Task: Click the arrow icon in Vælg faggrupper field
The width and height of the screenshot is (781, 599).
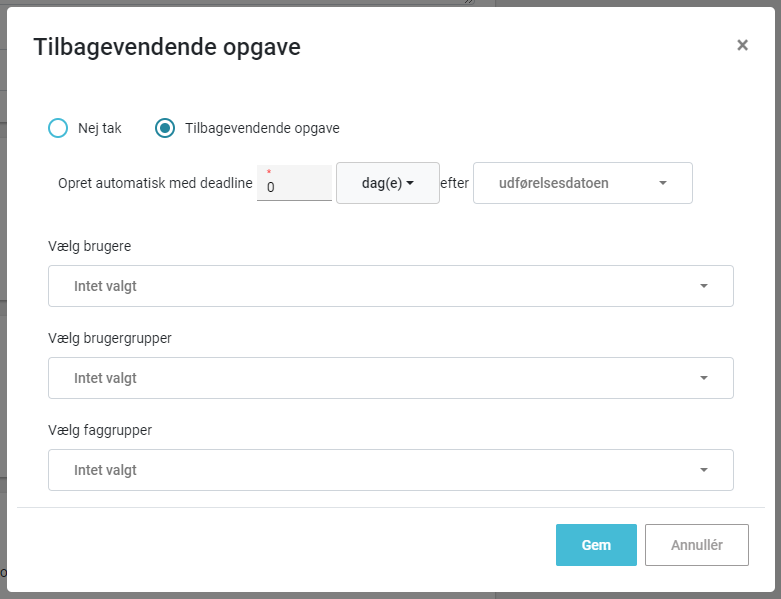Action: point(704,470)
